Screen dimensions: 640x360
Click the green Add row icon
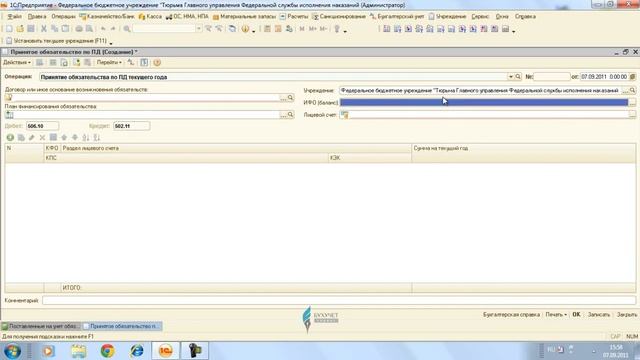[10, 138]
